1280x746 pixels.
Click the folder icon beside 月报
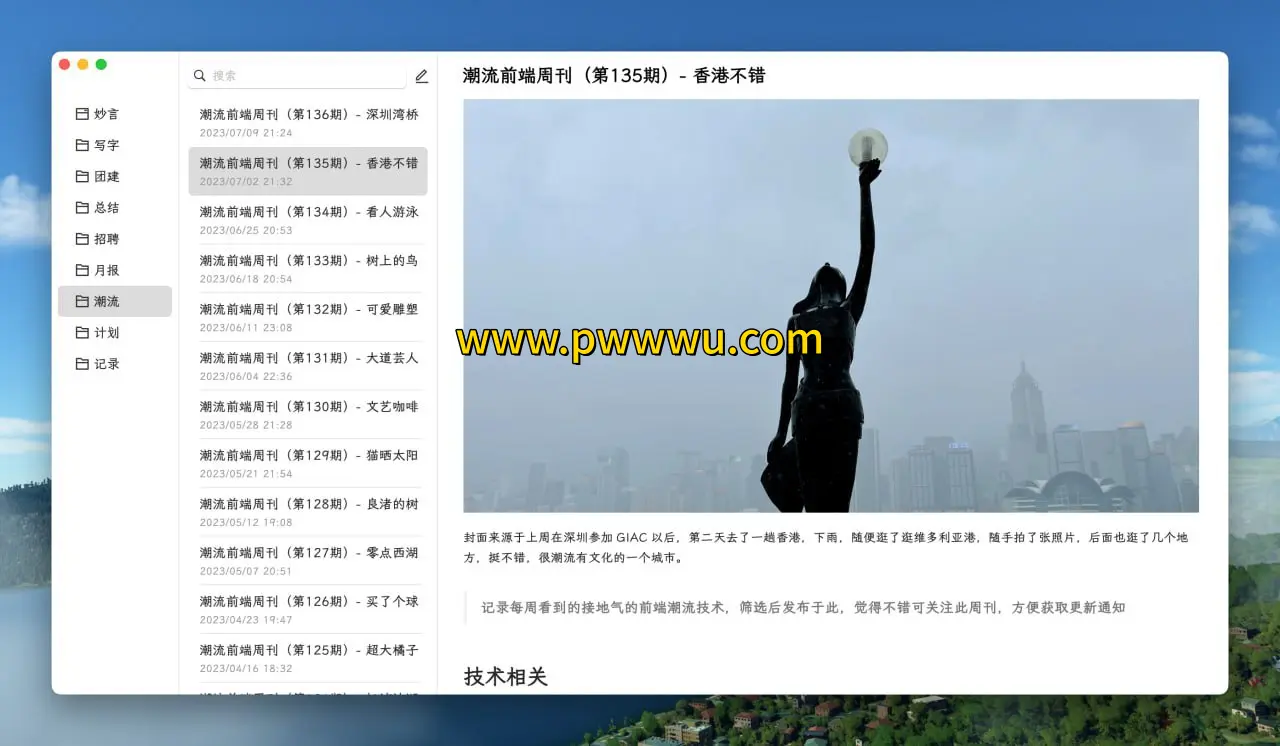click(x=82, y=270)
